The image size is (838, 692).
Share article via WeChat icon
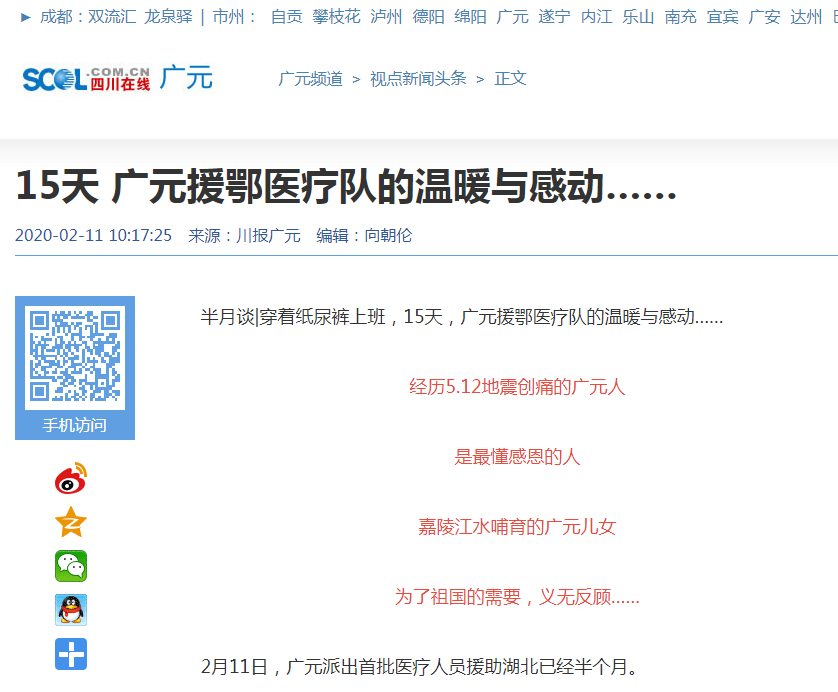(x=71, y=566)
